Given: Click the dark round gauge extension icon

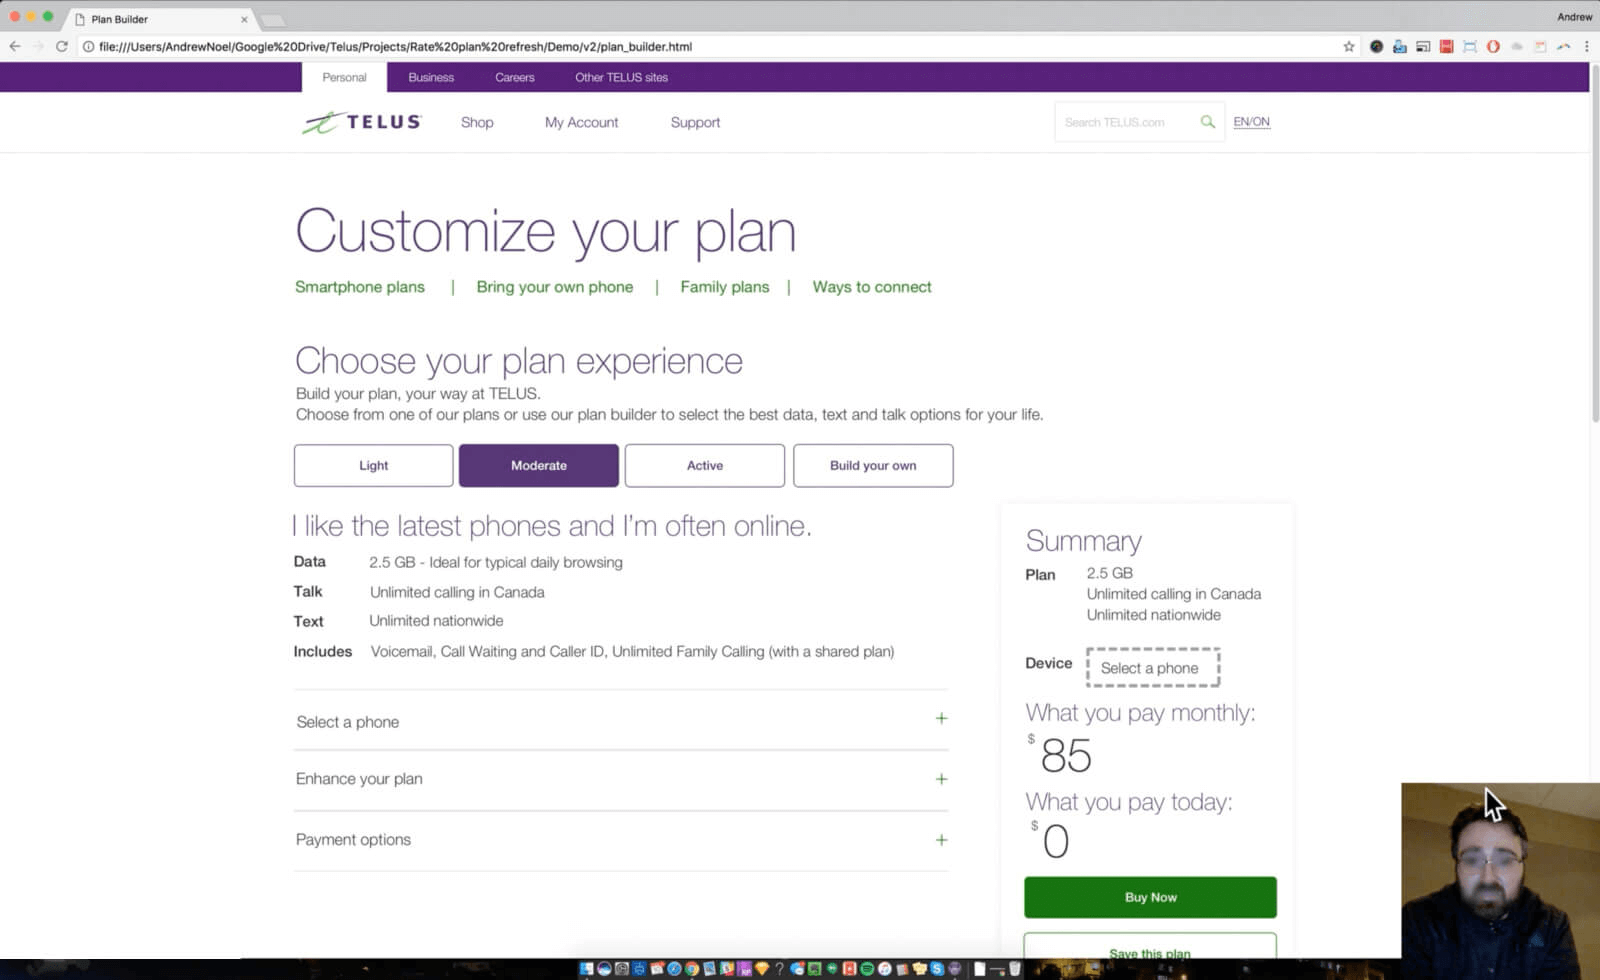Looking at the screenshot, I should [1376, 46].
